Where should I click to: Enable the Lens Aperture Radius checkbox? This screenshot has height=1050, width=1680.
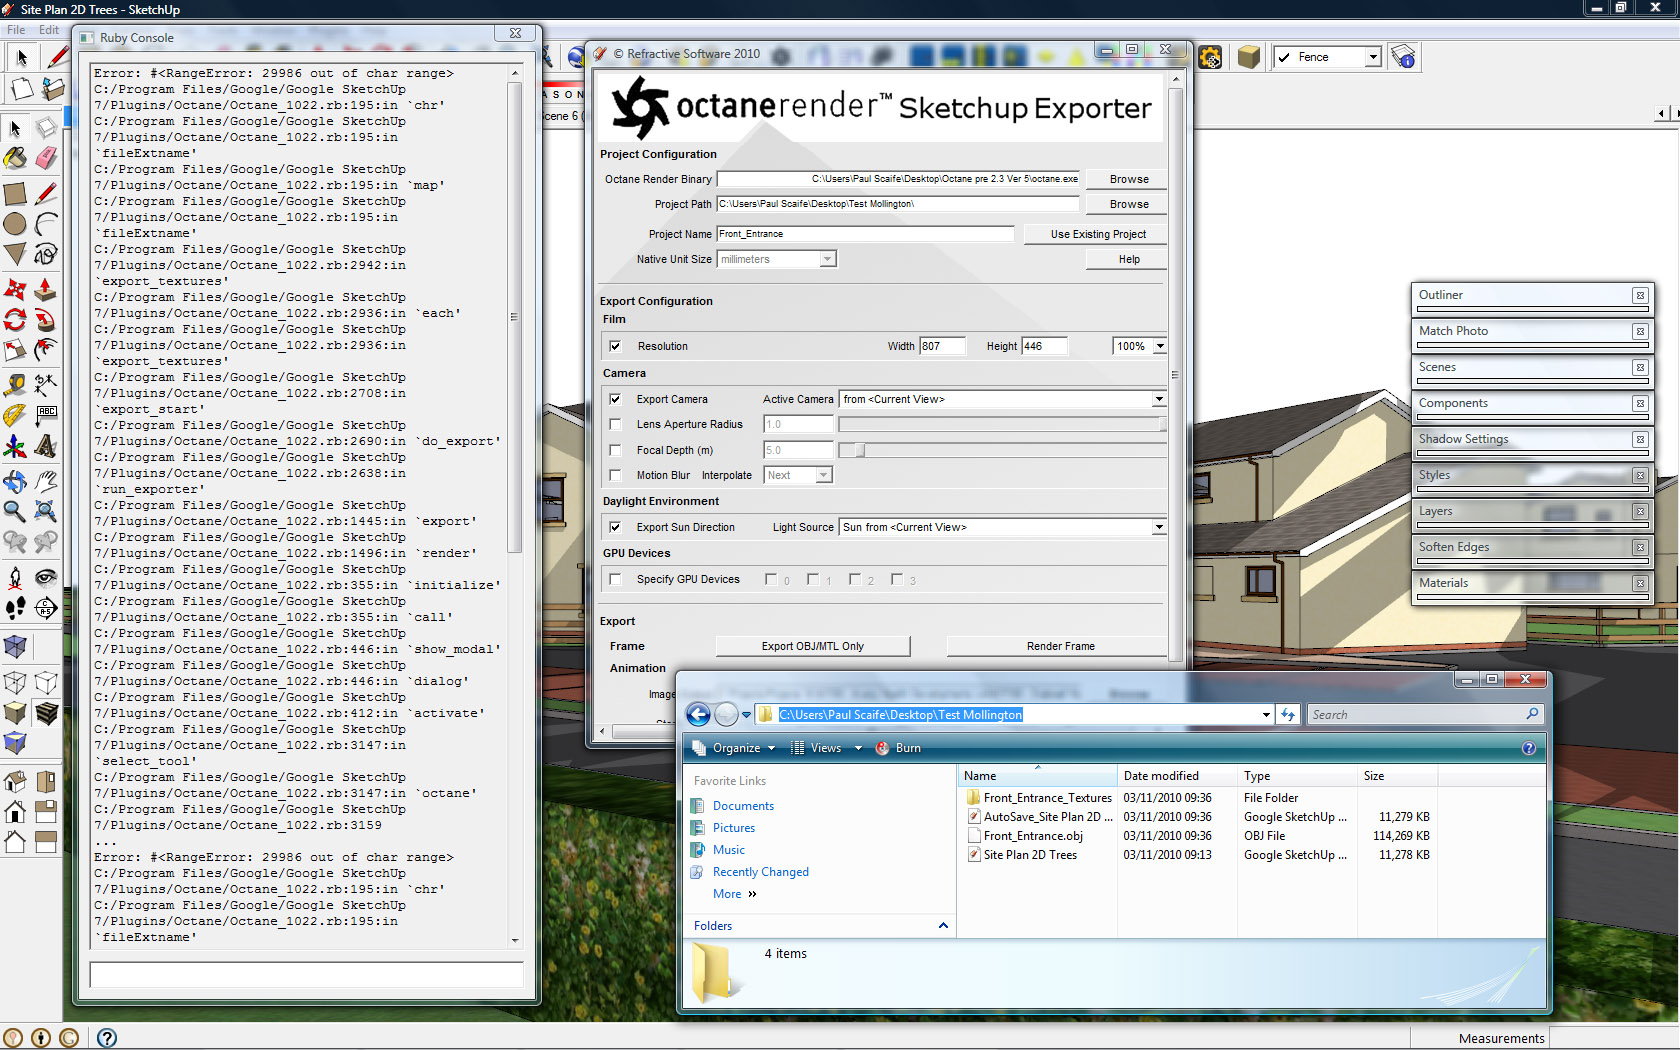(x=615, y=424)
